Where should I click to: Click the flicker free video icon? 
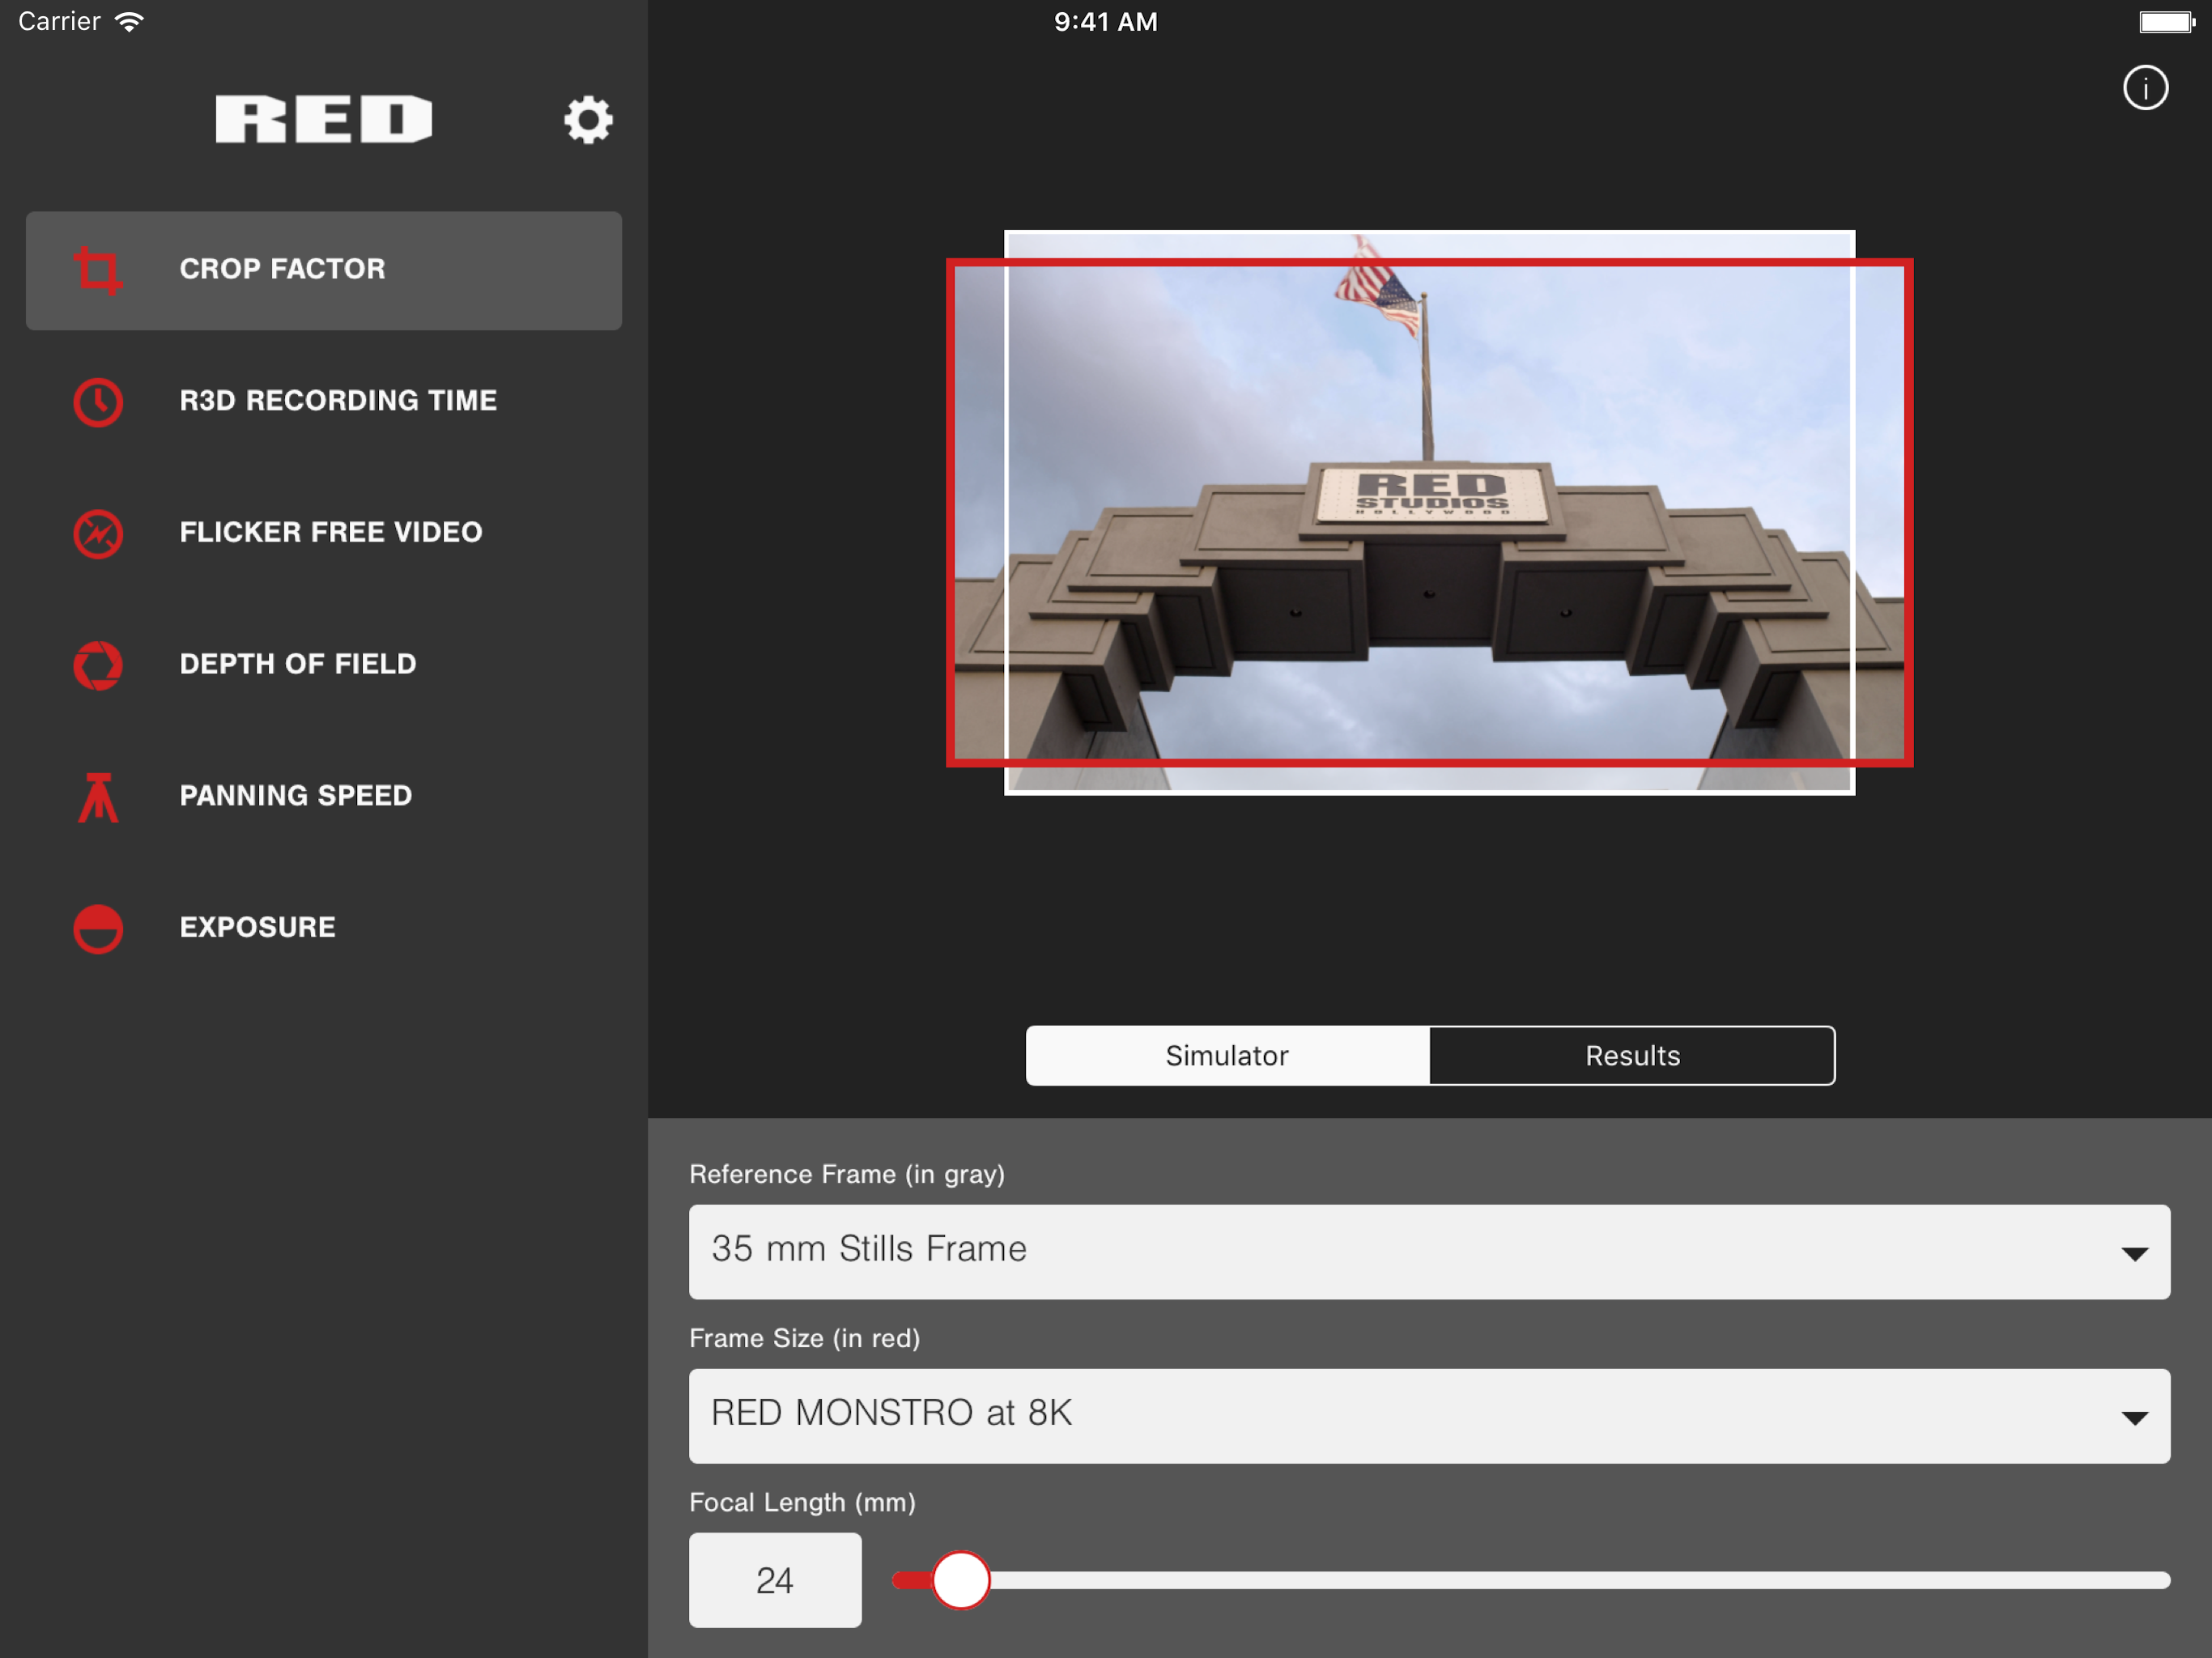click(98, 533)
